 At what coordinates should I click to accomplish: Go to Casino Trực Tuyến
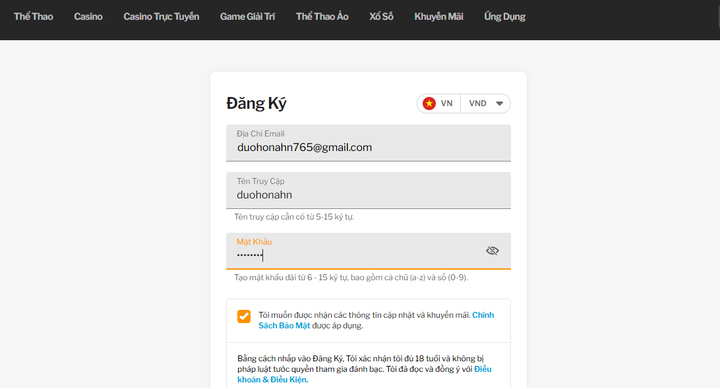pos(161,17)
